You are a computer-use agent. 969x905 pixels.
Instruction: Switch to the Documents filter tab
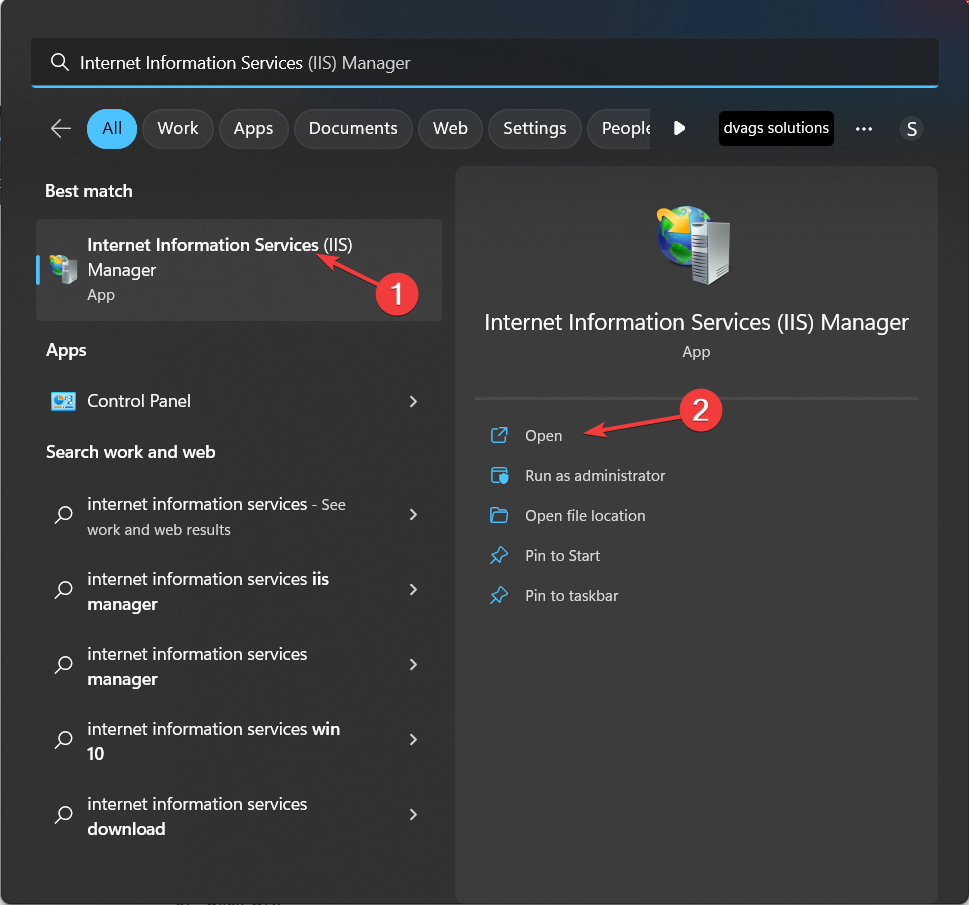pyautogui.click(x=353, y=129)
